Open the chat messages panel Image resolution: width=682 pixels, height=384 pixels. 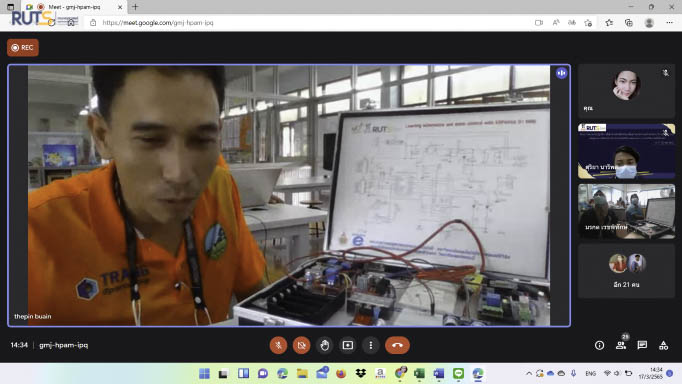642,345
